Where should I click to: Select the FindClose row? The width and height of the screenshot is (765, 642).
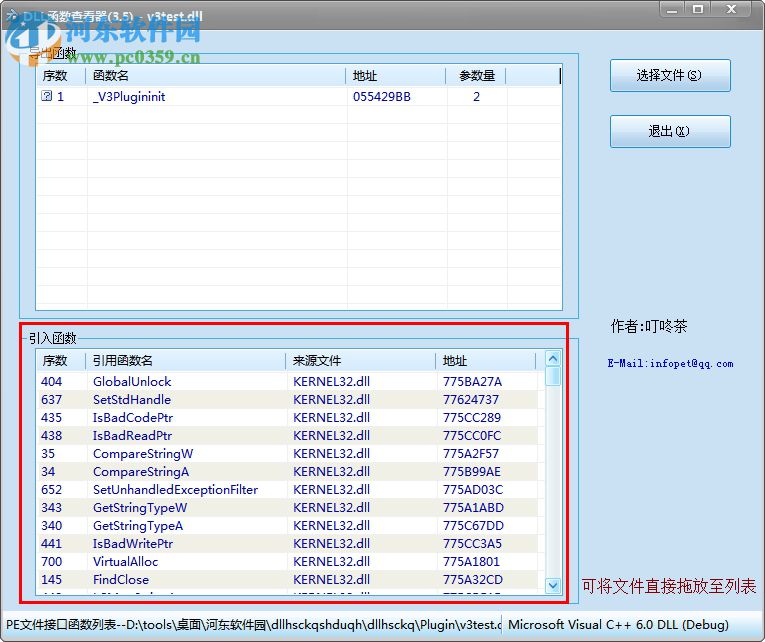[x=287, y=580]
